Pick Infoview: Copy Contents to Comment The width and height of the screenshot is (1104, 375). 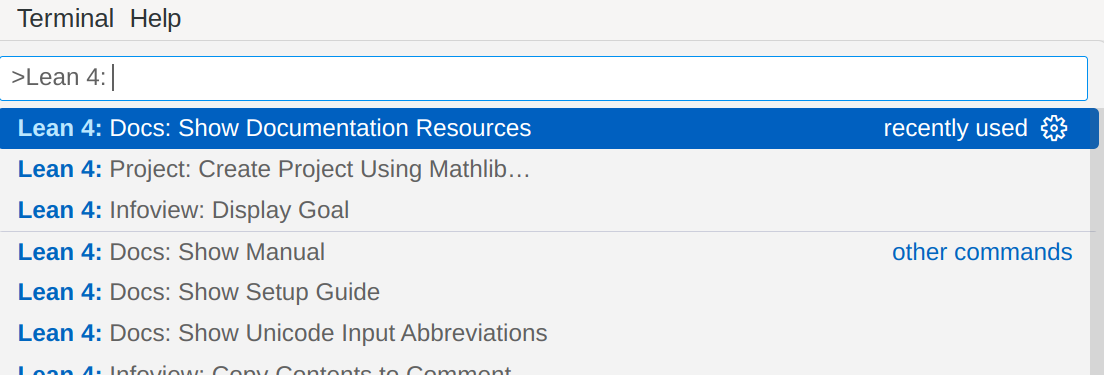pyautogui.click(x=549, y=369)
